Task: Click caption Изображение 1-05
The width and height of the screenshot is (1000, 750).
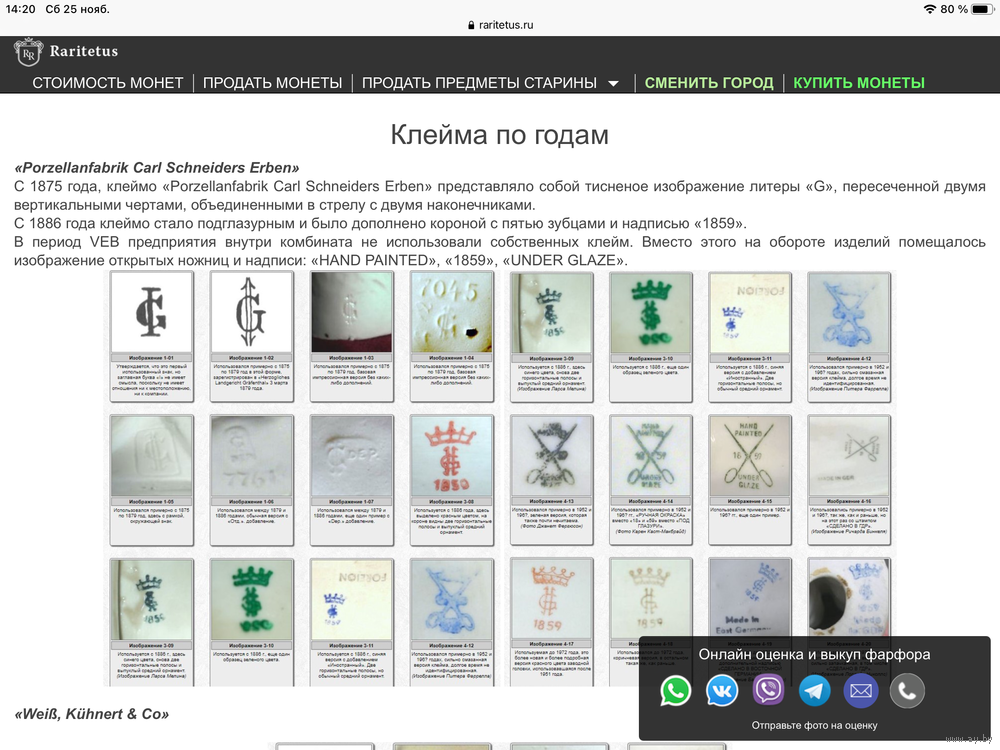Action: (152, 502)
